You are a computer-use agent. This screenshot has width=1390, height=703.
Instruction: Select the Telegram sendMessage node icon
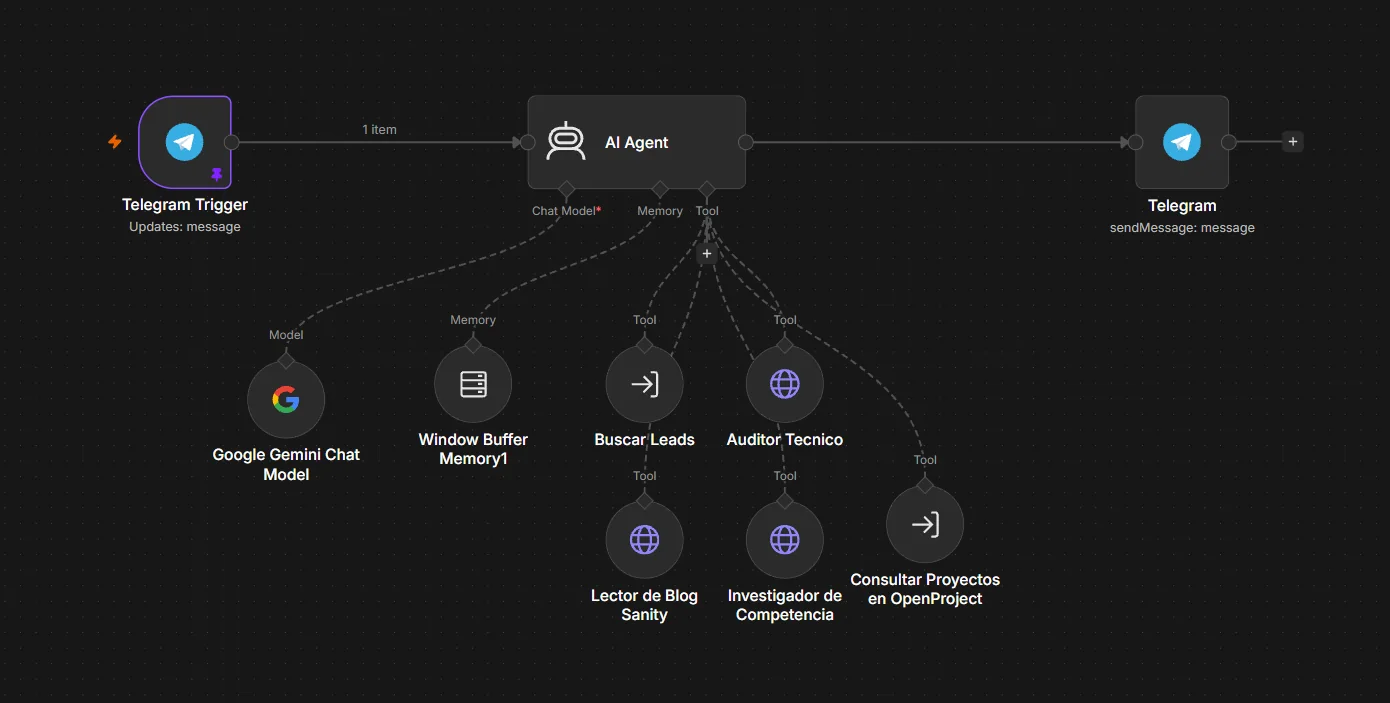coord(1182,142)
